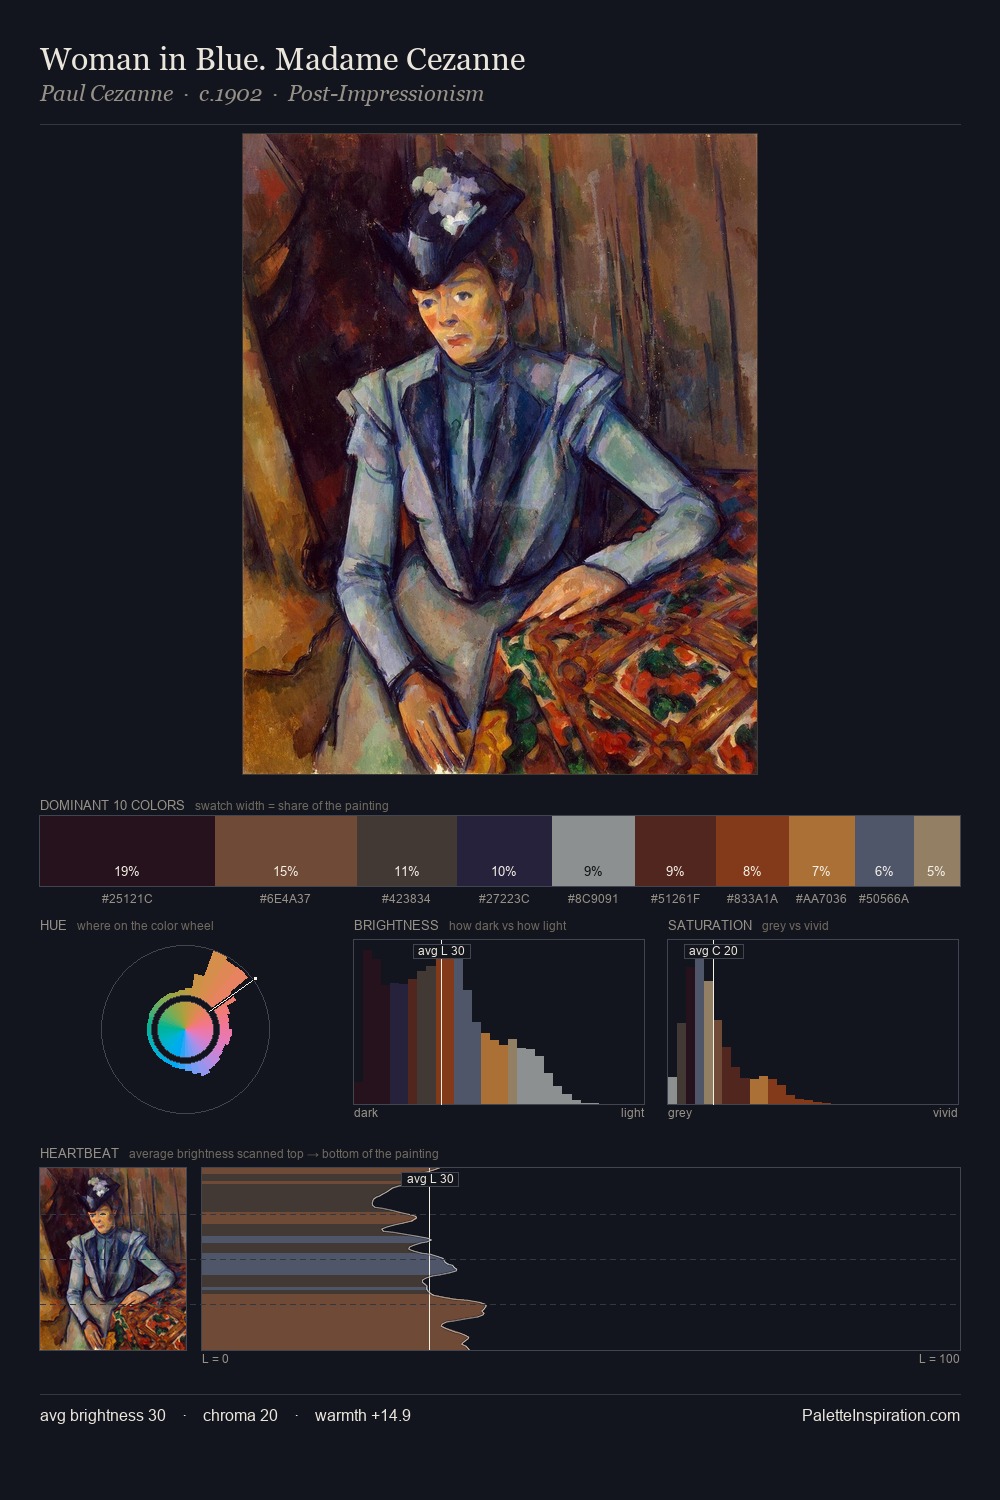Click the 'HEARTBEAT' section heading
Image resolution: width=1000 pixels, height=1500 pixels.
pos(79,1153)
